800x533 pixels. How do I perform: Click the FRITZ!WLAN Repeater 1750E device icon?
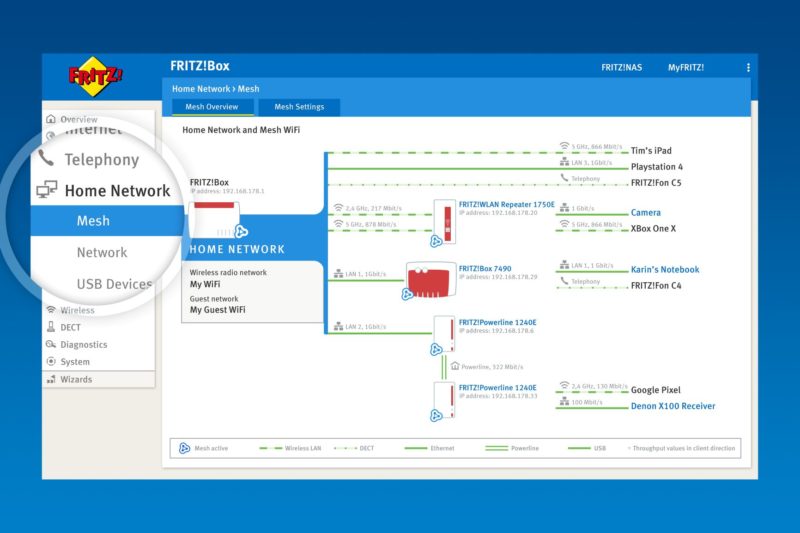[446, 222]
